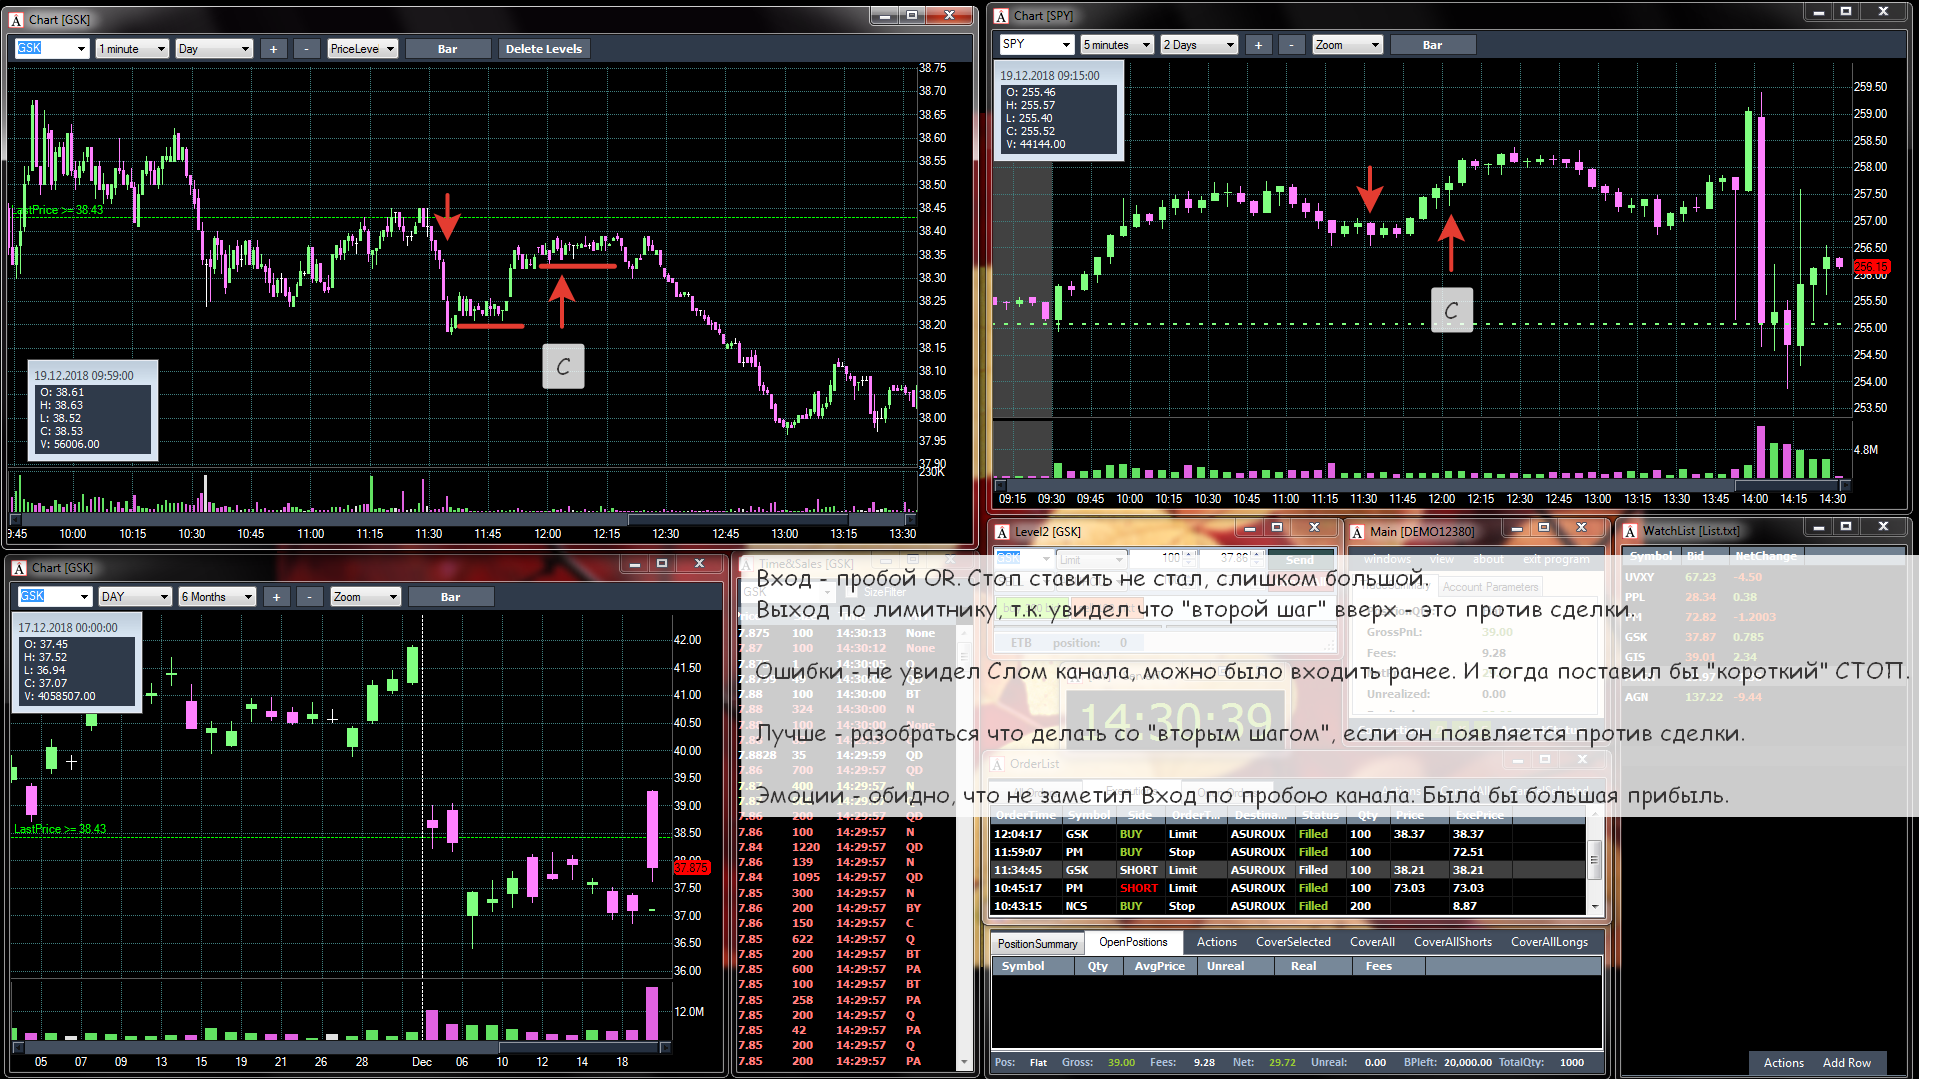Click the app icon in the bottom Chart [GSK] title bar
Image resolution: width=1946 pixels, height=1079 pixels.
point(19,568)
